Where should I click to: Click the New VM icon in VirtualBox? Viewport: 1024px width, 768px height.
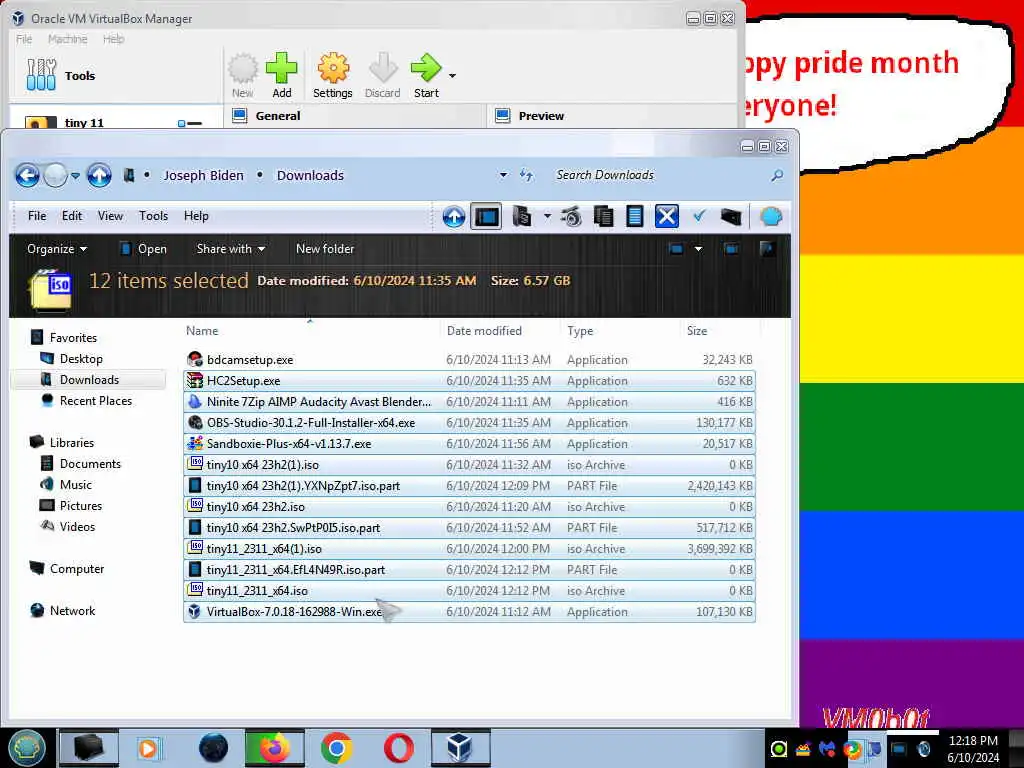(243, 75)
